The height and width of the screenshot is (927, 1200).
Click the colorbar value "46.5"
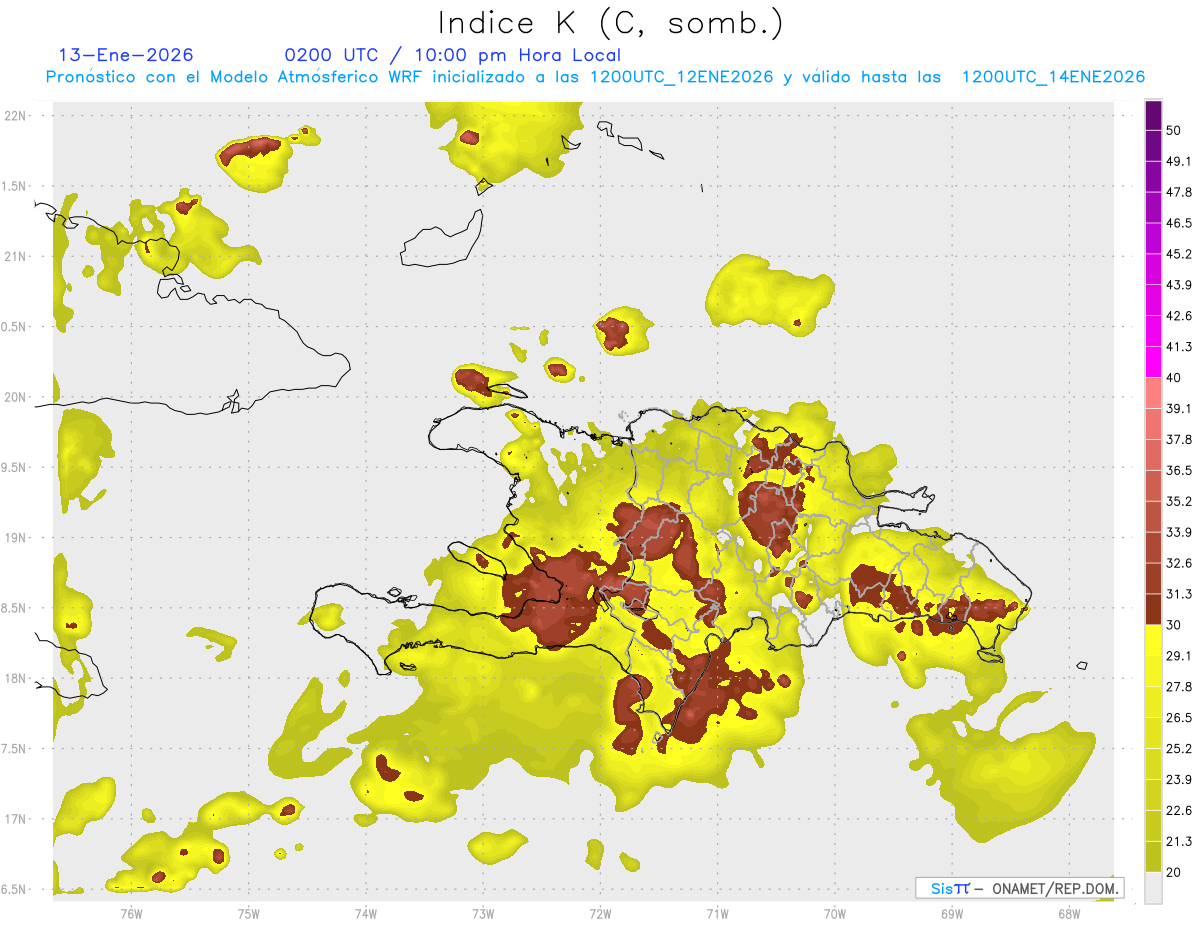[1179, 223]
